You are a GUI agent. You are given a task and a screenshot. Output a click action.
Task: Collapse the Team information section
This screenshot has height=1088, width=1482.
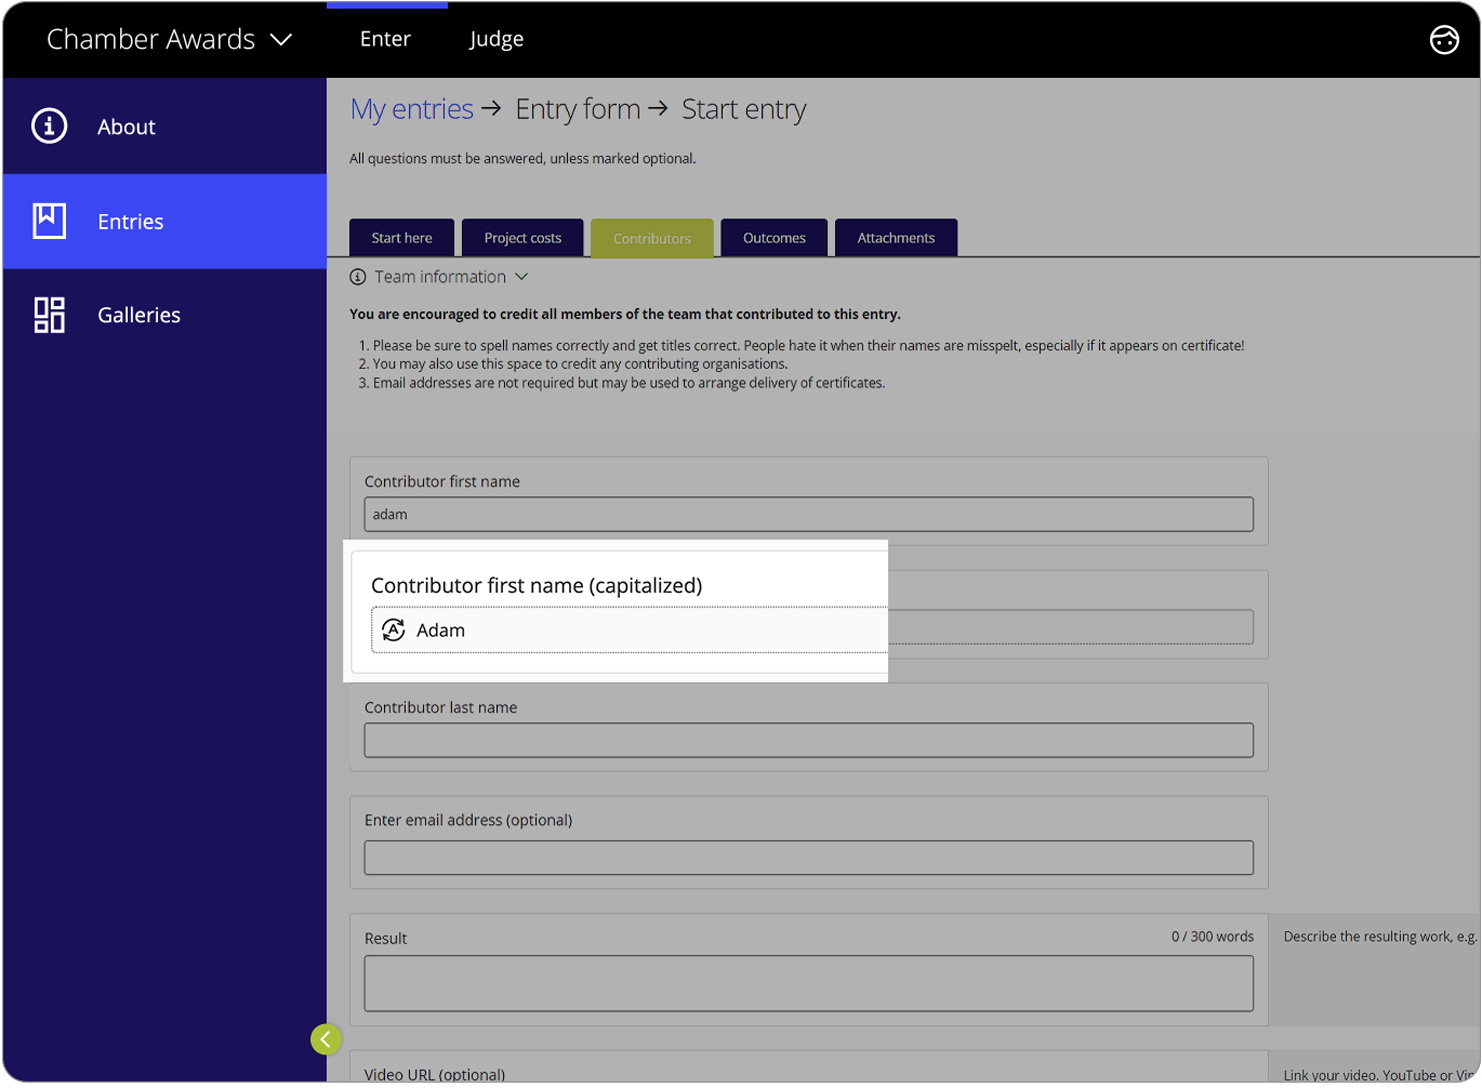[x=521, y=276]
